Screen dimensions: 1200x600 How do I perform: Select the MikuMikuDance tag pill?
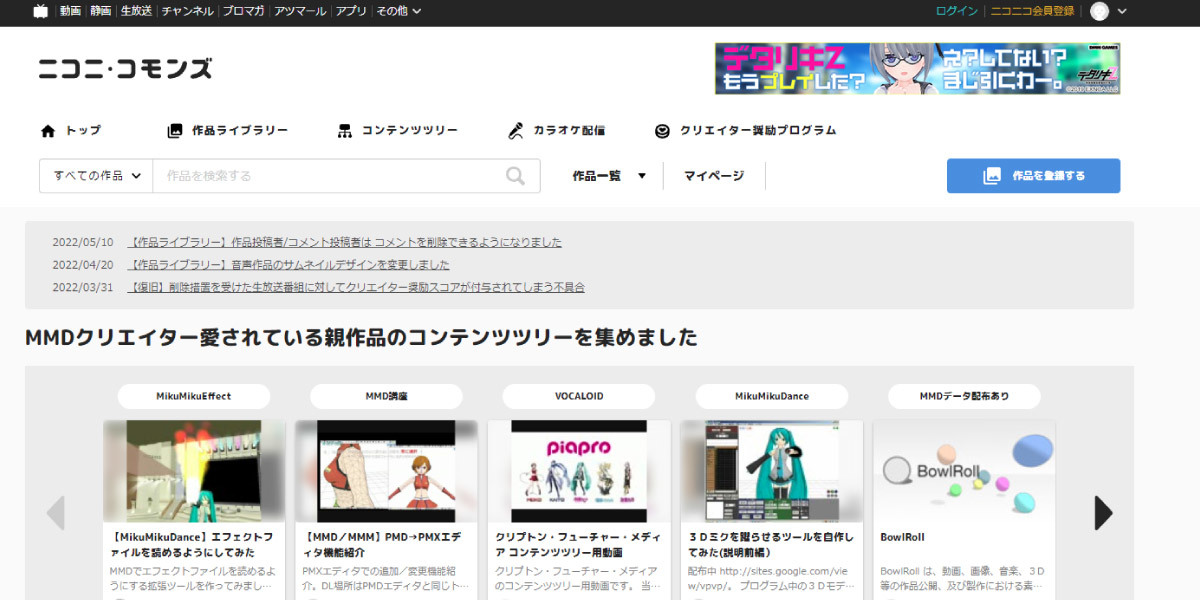[772, 396]
